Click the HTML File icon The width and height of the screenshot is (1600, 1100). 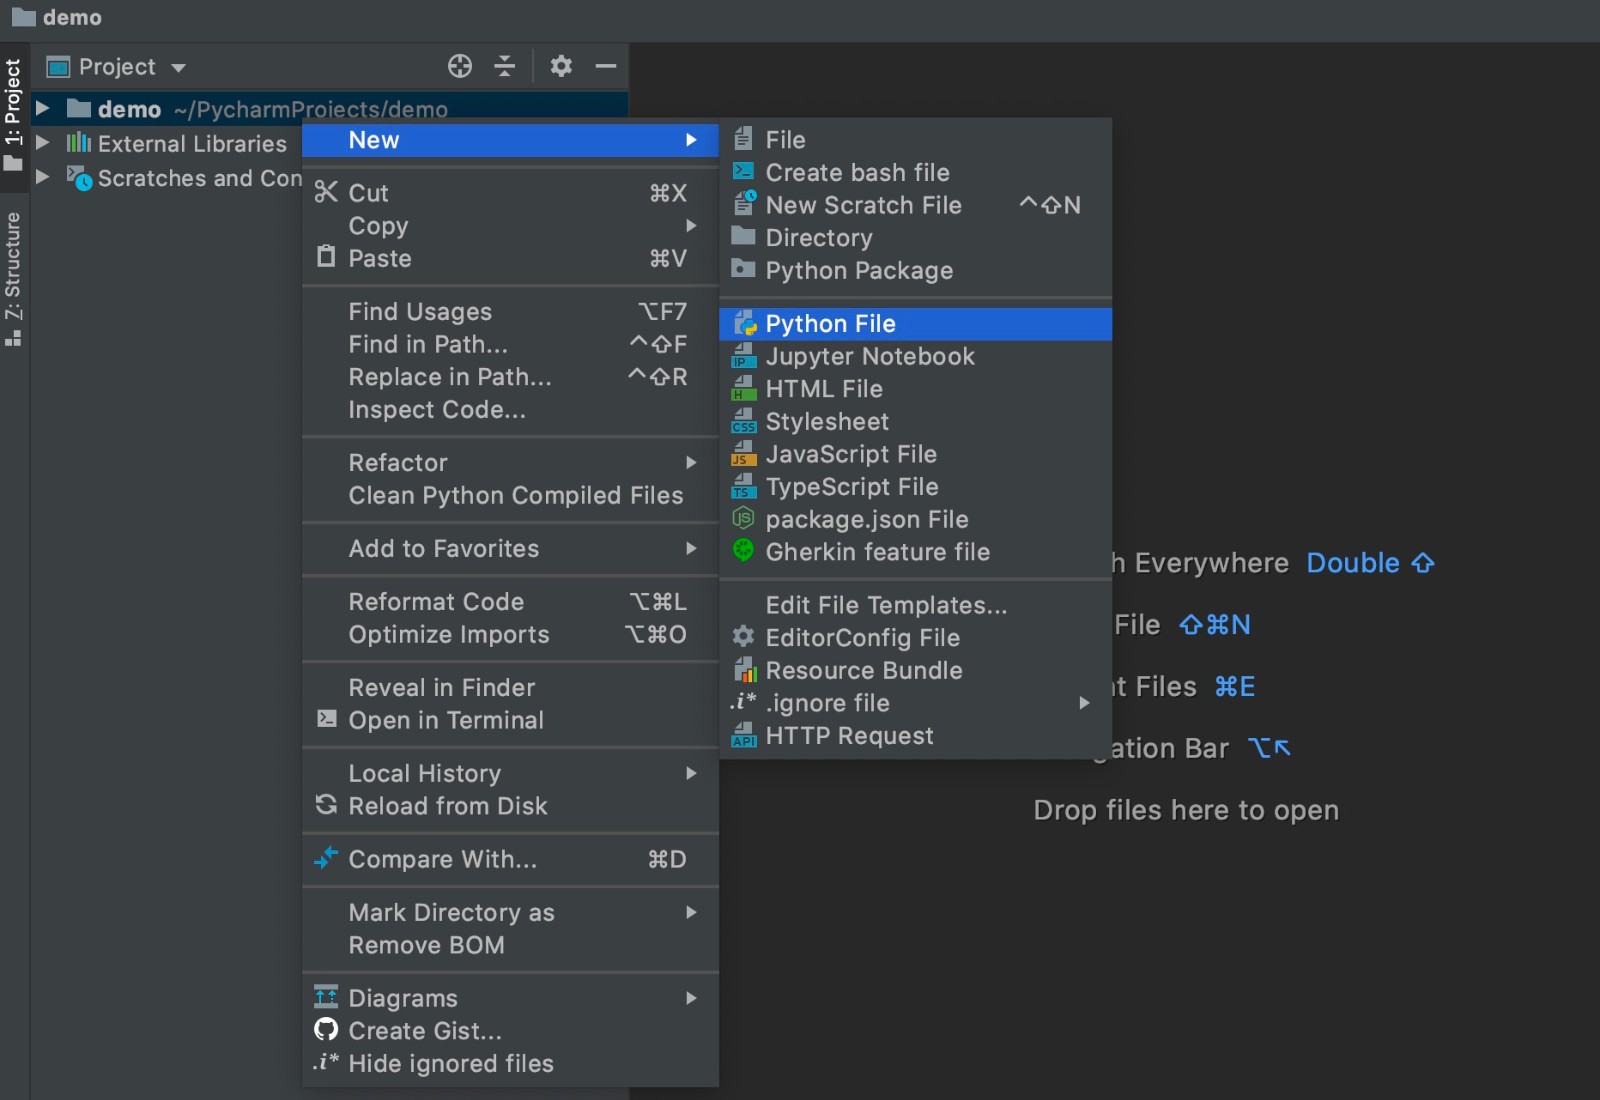pyautogui.click(x=744, y=388)
